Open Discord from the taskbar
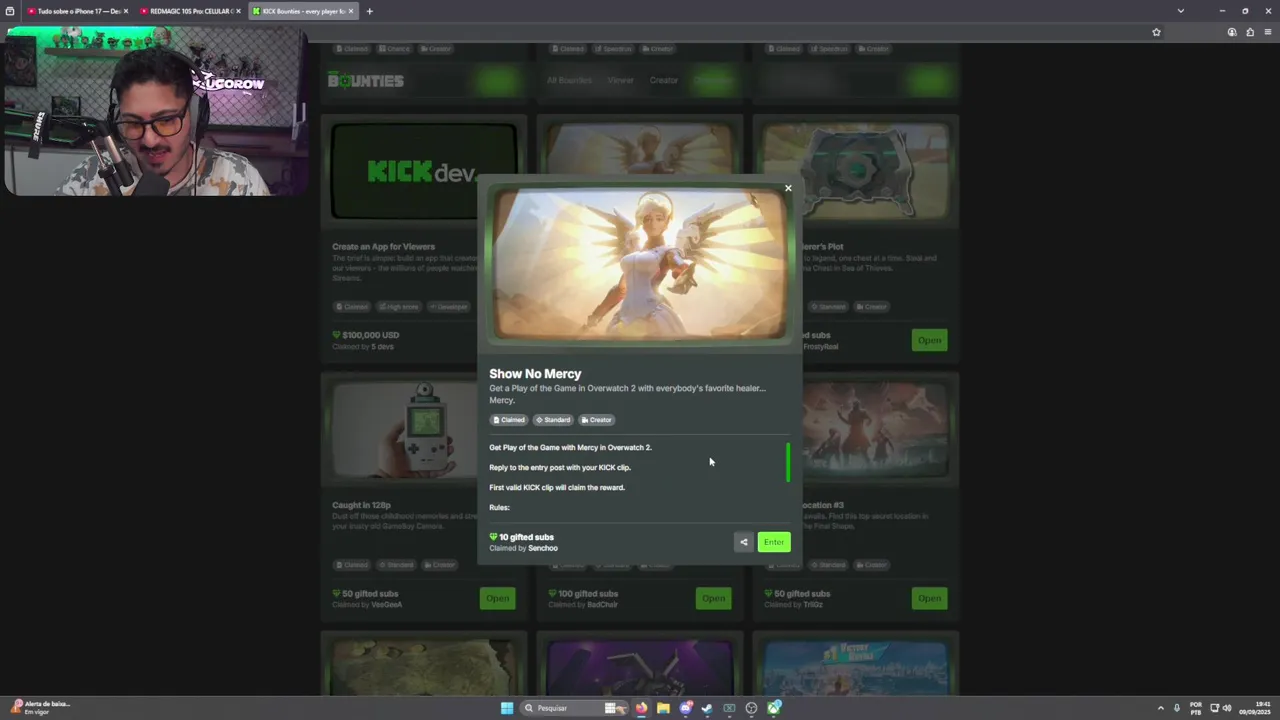This screenshot has width=1280, height=720. (x=685, y=708)
